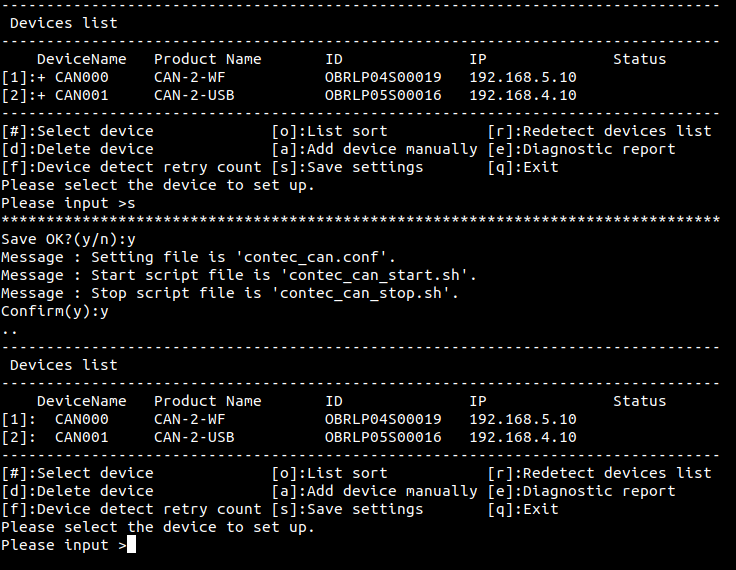Screen dimensions: 736x570
Task: Click the IP 192.168.5.10 in lower list
Action: pyautogui.click(x=523, y=419)
